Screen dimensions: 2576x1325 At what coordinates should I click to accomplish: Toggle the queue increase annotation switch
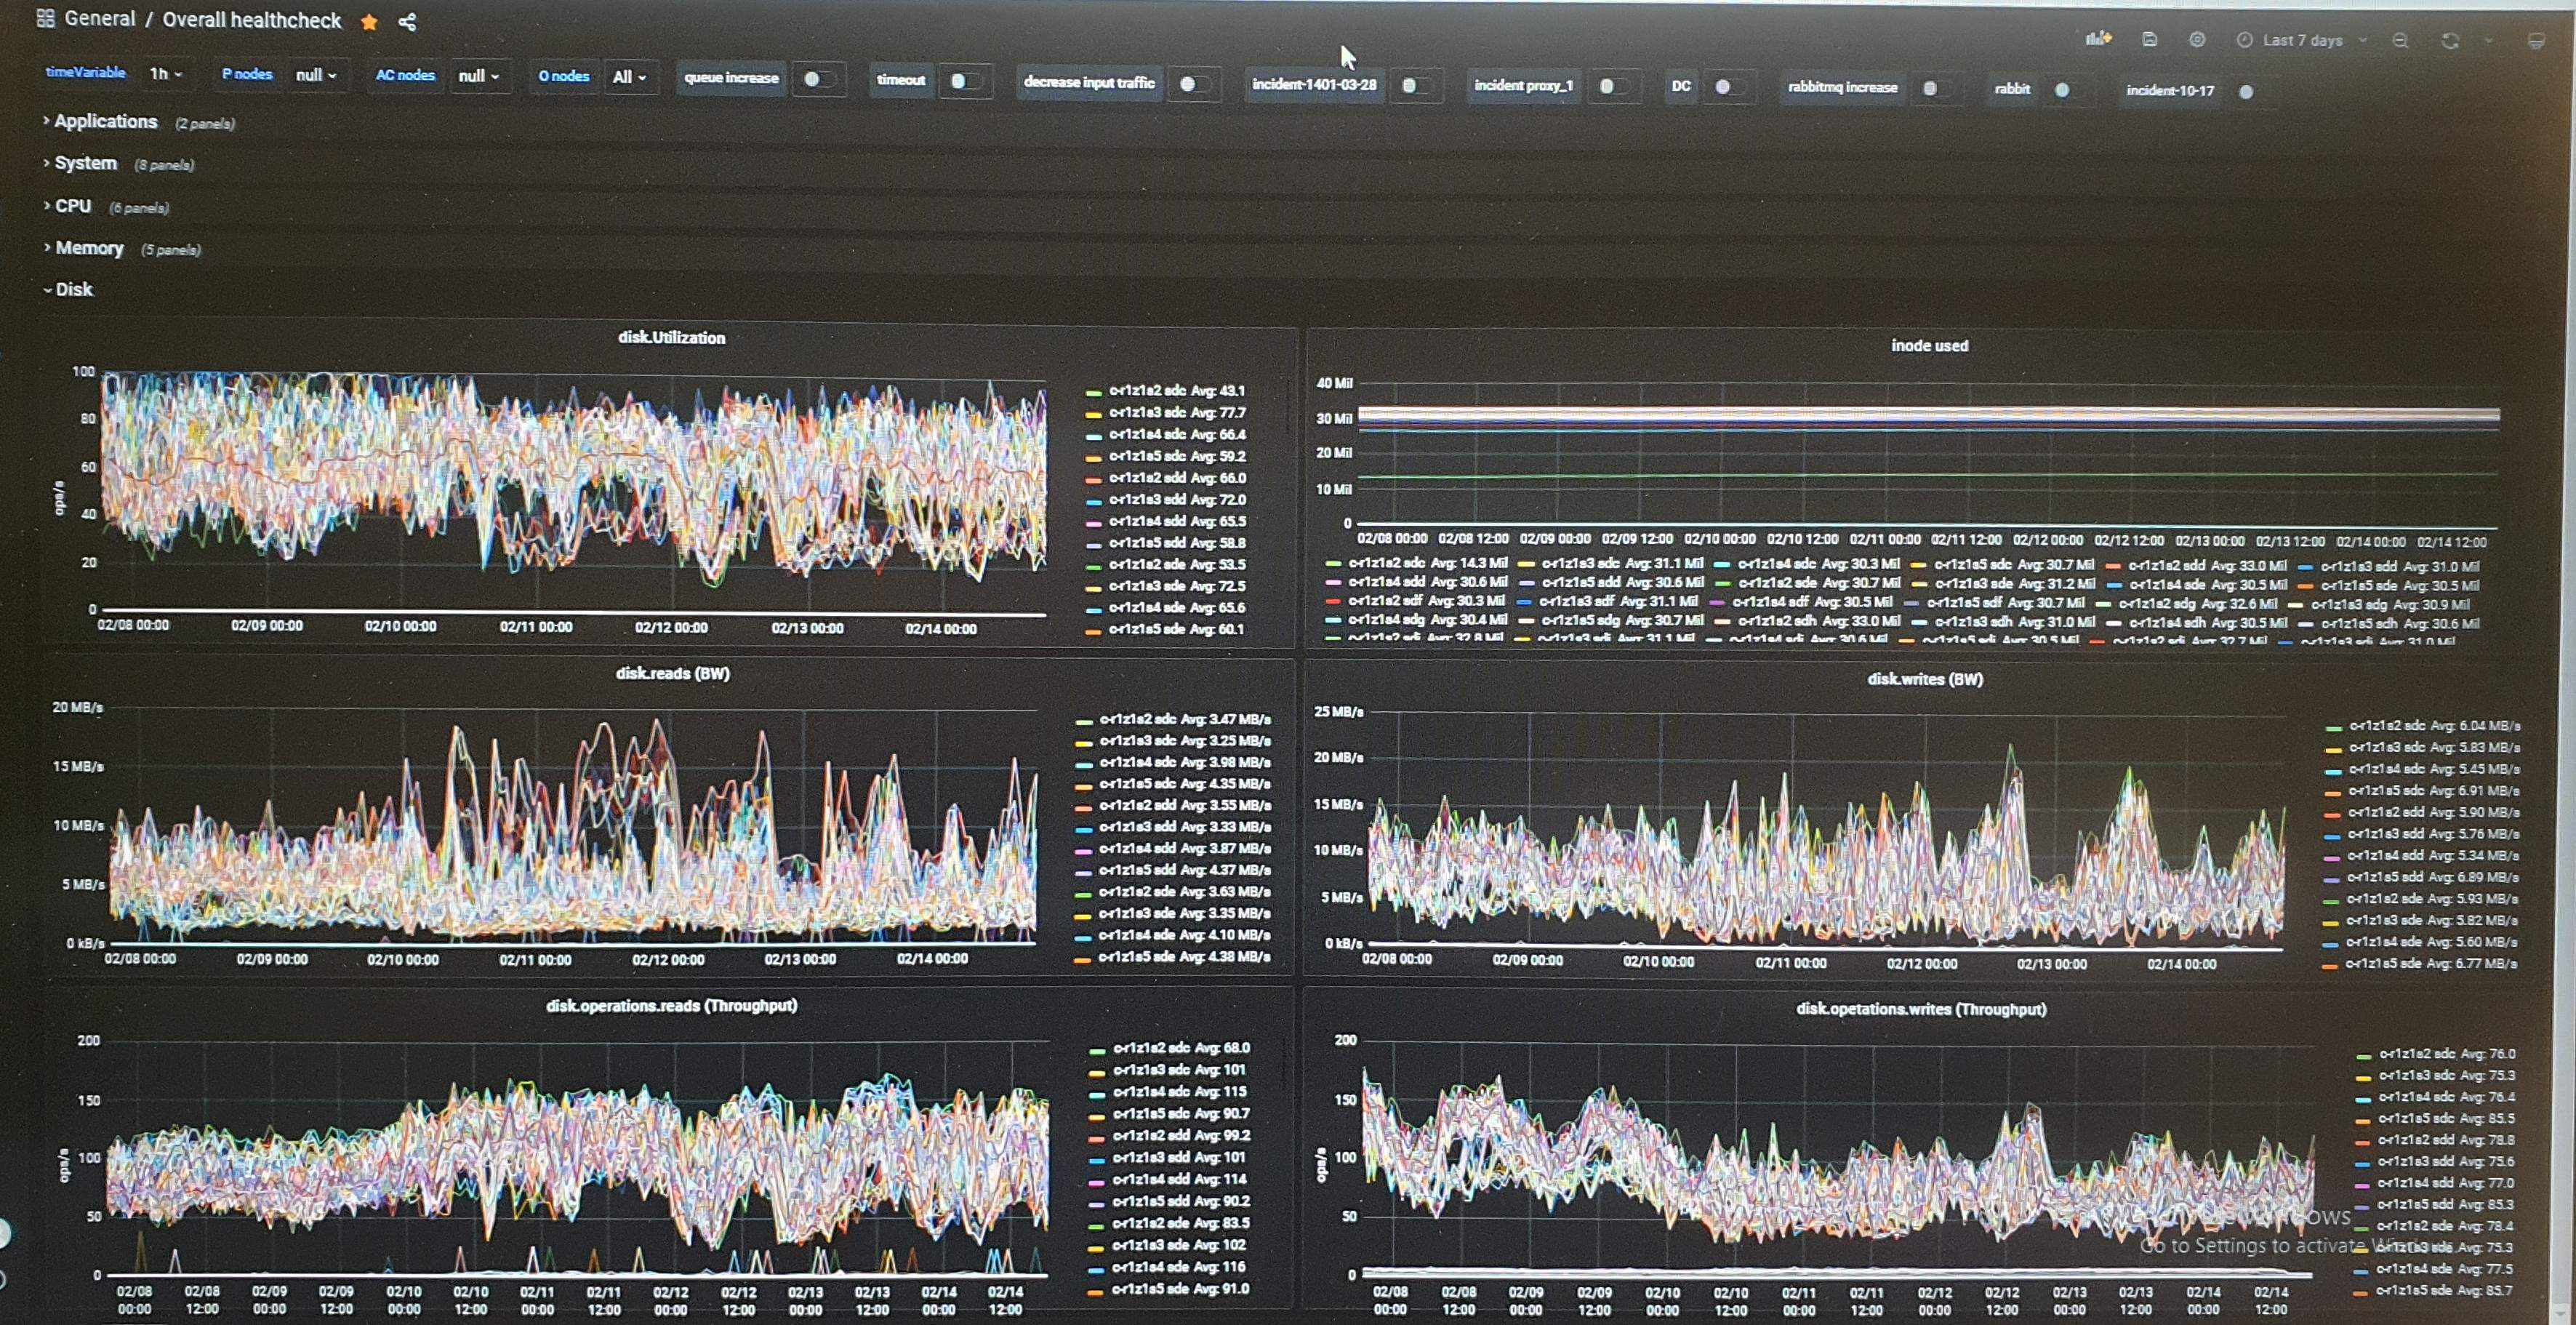tap(818, 79)
